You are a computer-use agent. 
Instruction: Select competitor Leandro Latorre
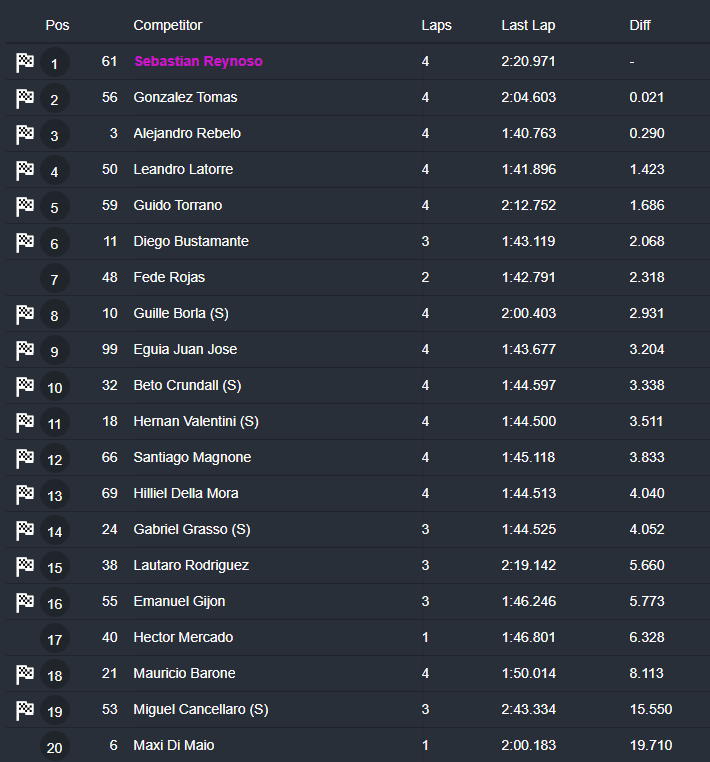tap(183, 169)
